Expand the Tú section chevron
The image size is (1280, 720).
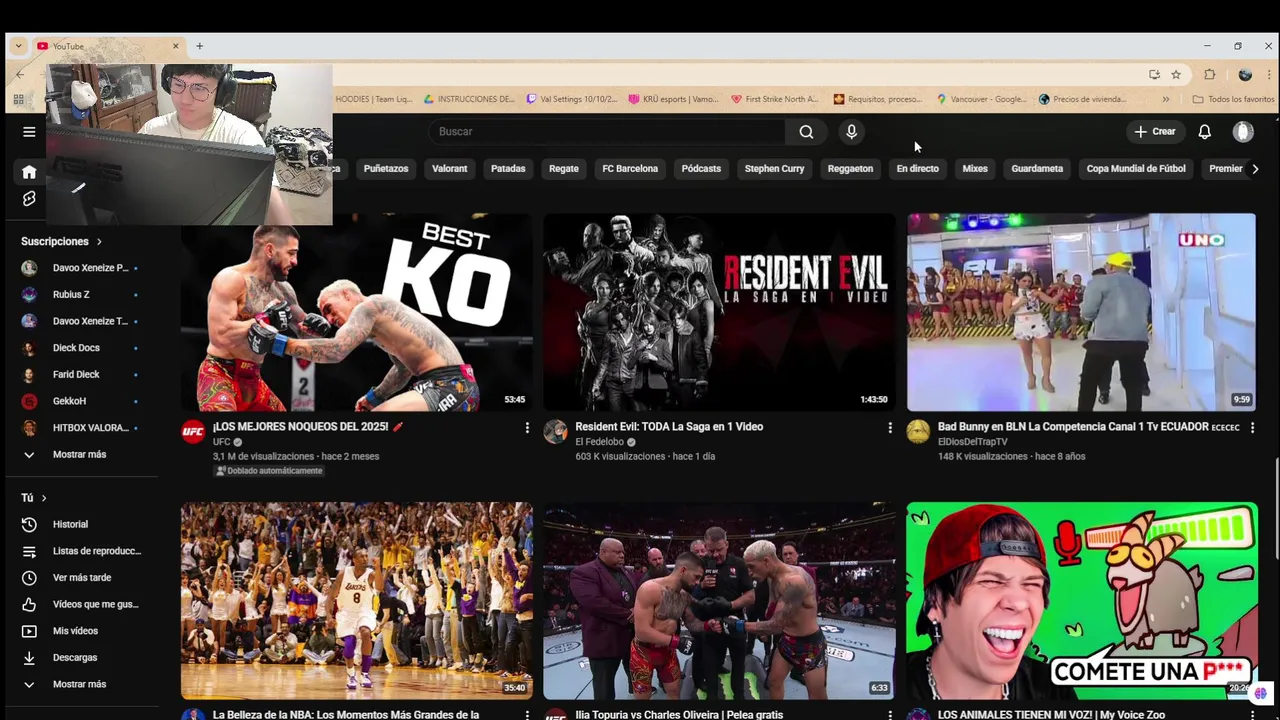tap(44, 498)
